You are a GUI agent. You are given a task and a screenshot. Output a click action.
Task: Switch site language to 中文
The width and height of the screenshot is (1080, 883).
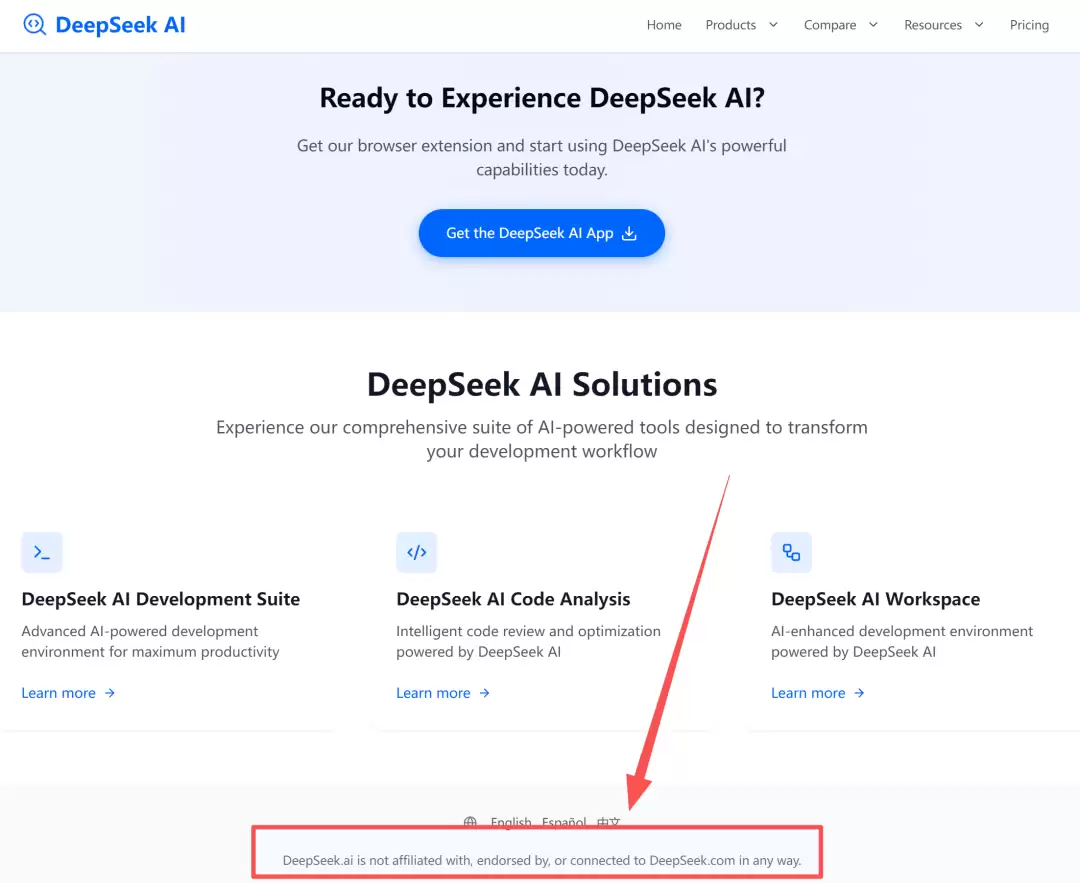tap(609, 822)
